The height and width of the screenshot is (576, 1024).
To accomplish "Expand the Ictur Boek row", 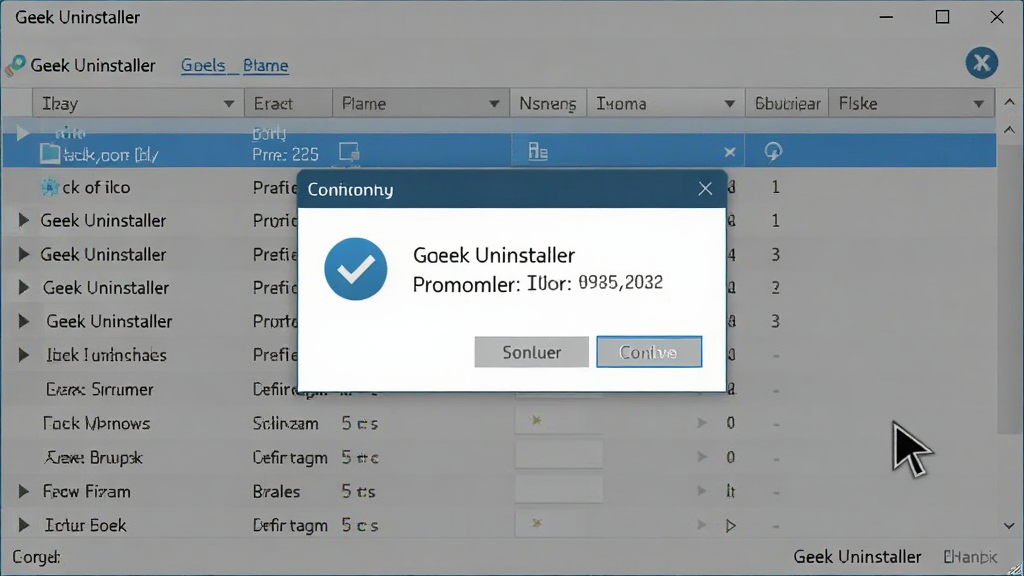I will (x=24, y=524).
